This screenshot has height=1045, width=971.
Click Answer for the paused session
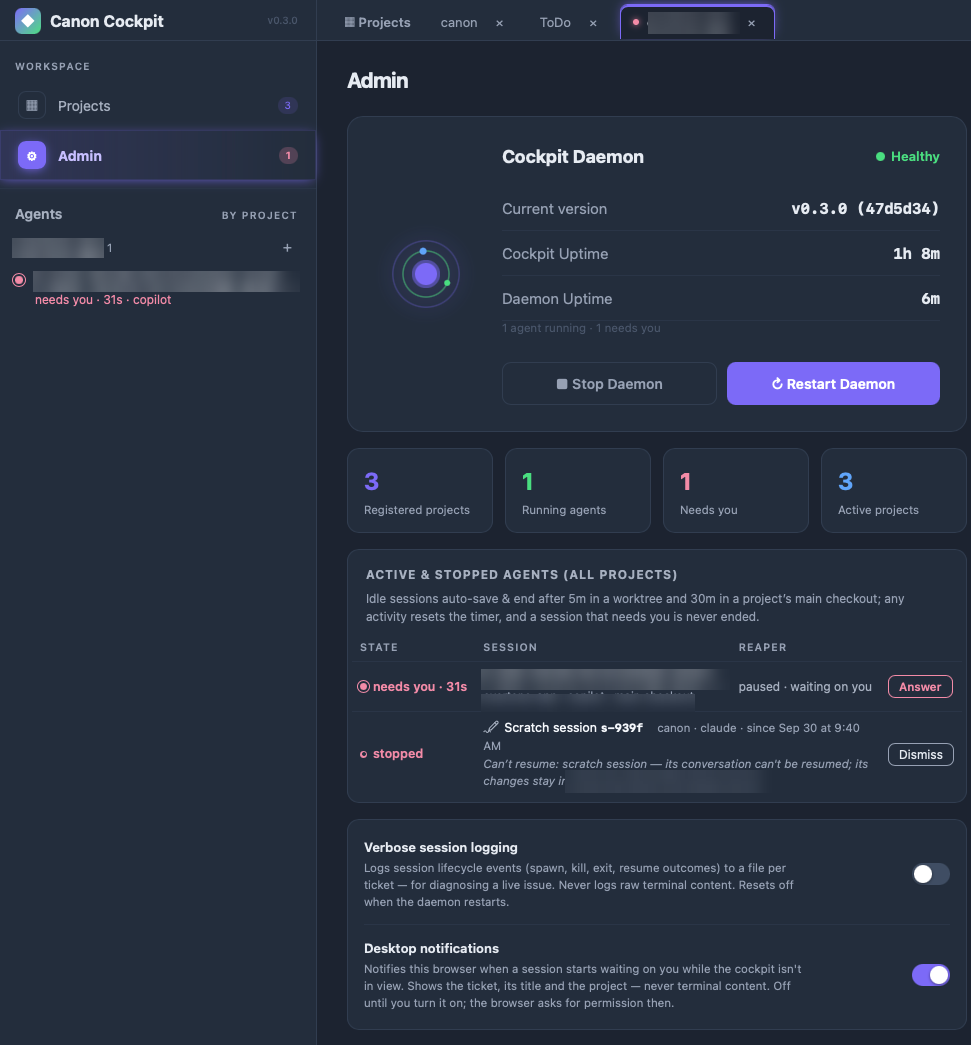pyautogui.click(x=920, y=686)
